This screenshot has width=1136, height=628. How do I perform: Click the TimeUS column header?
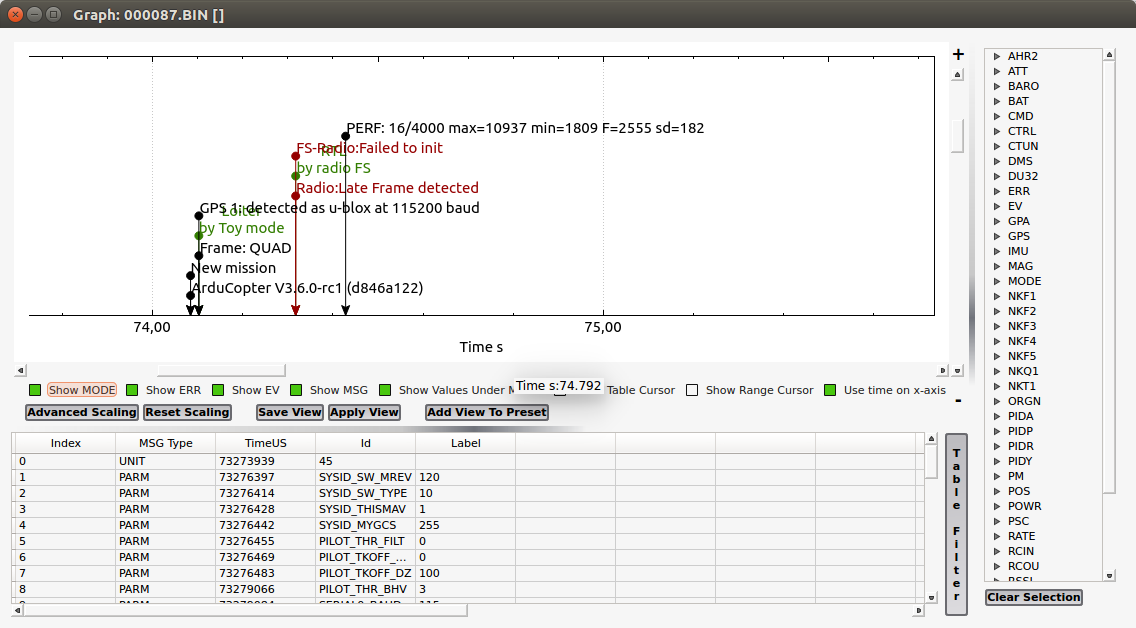(265, 443)
